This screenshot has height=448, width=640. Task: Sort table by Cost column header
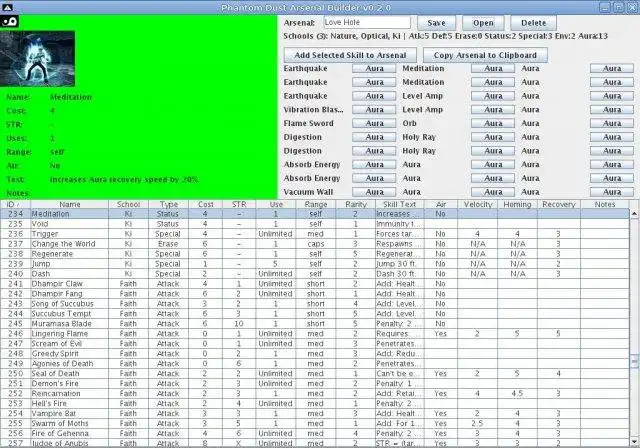pyautogui.click(x=206, y=204)
